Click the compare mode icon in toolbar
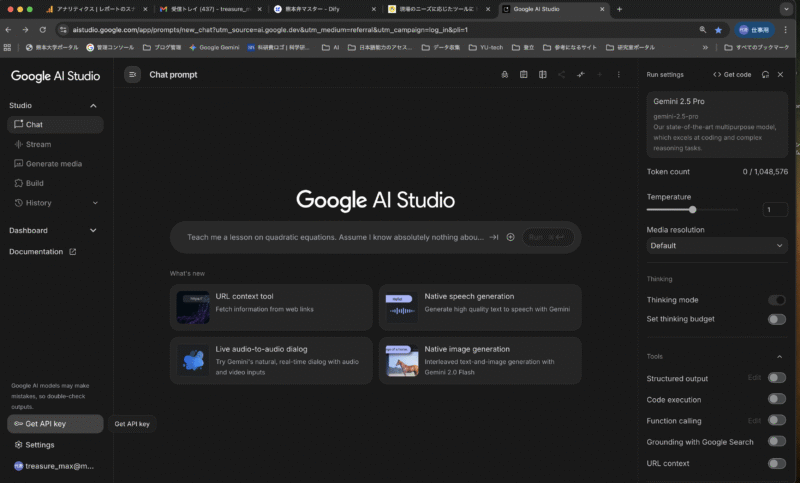The width and height of the screenshot is (800, 483). [x=542, y=75]
